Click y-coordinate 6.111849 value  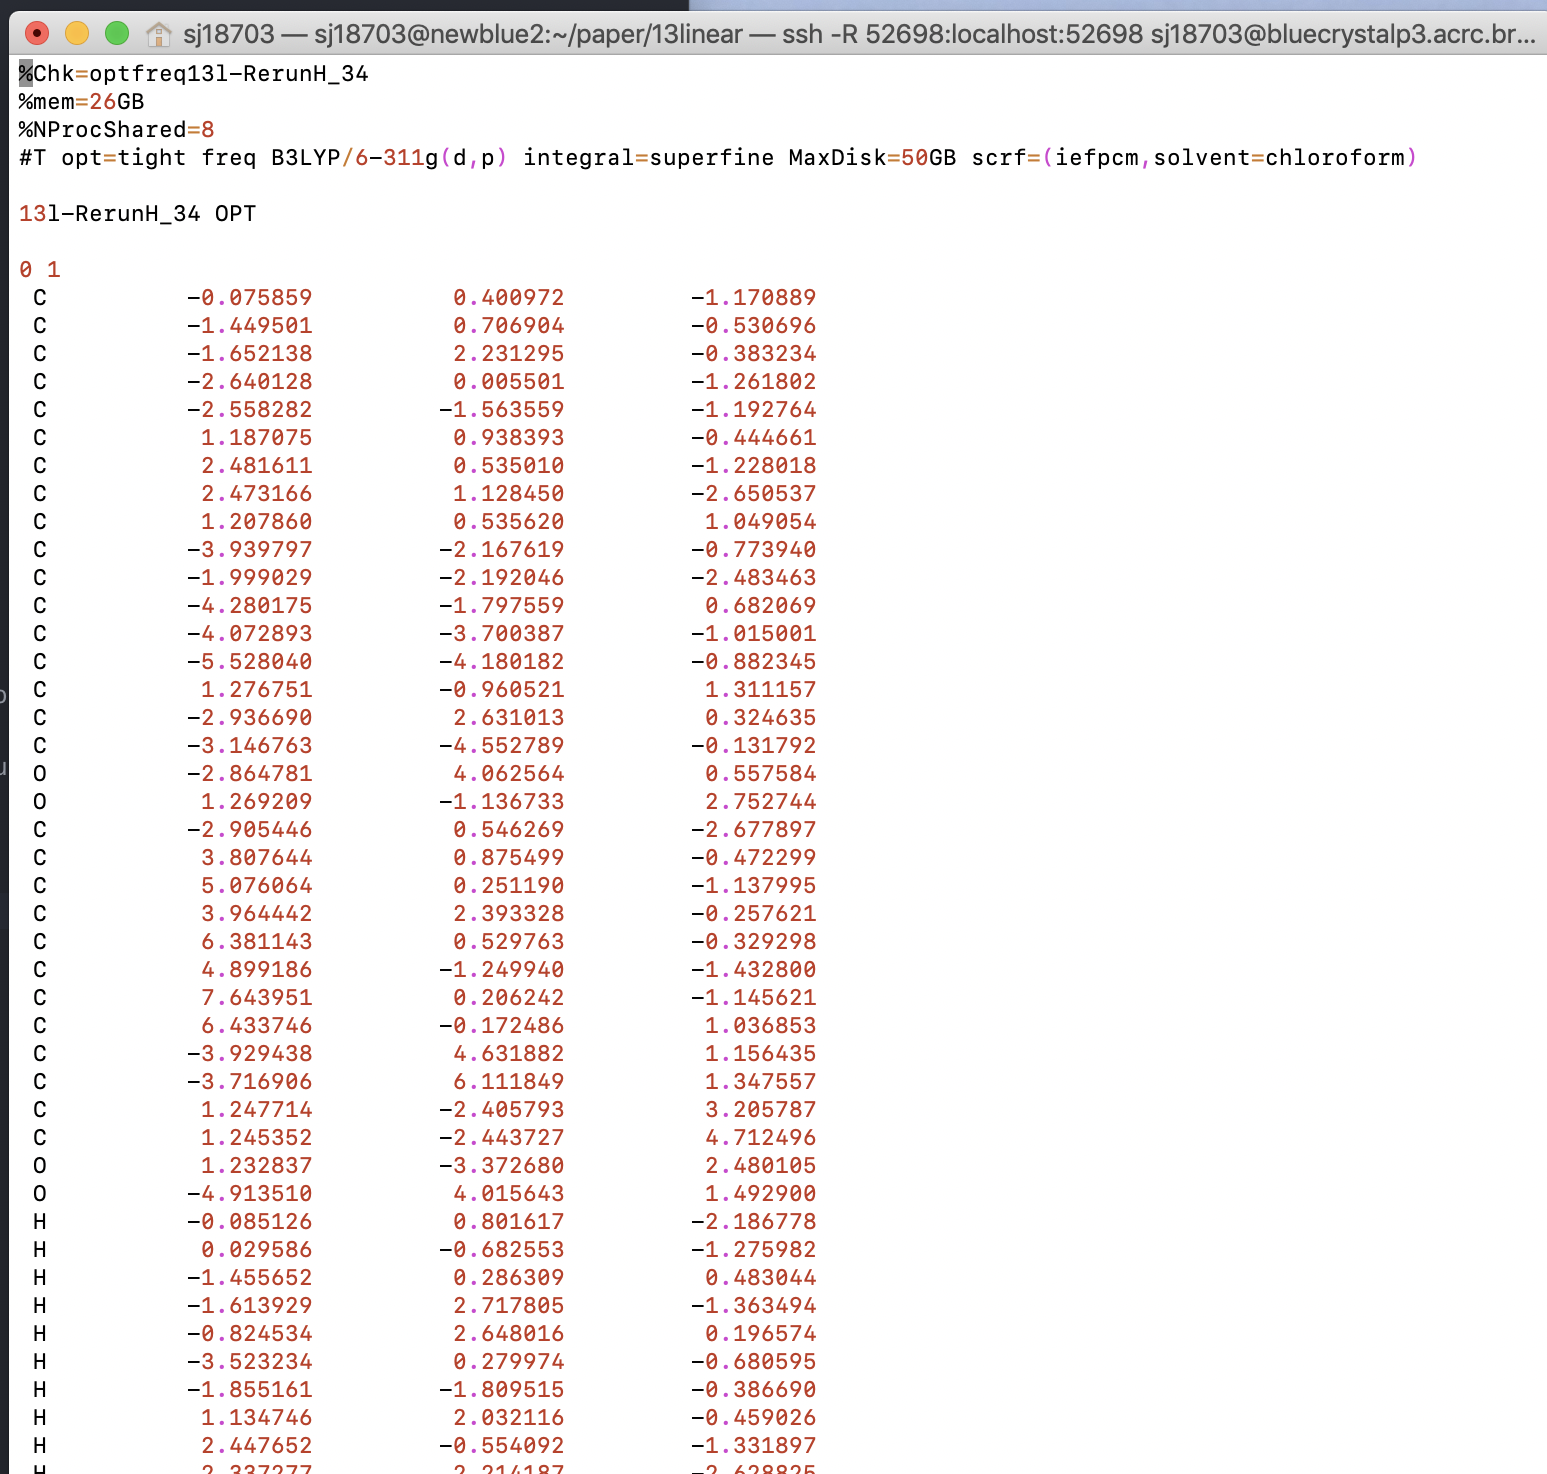tap(509, 1082)
